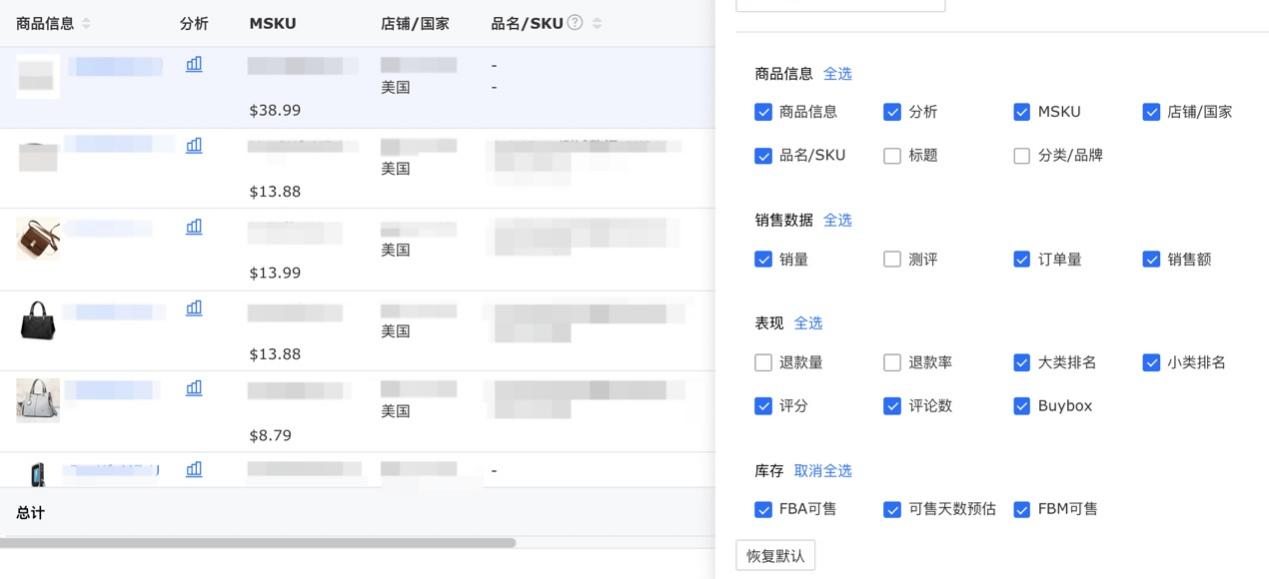Check the 分类/品牌 option
The height and width of the screenshot is (579, 1269).
point(1021,155)
